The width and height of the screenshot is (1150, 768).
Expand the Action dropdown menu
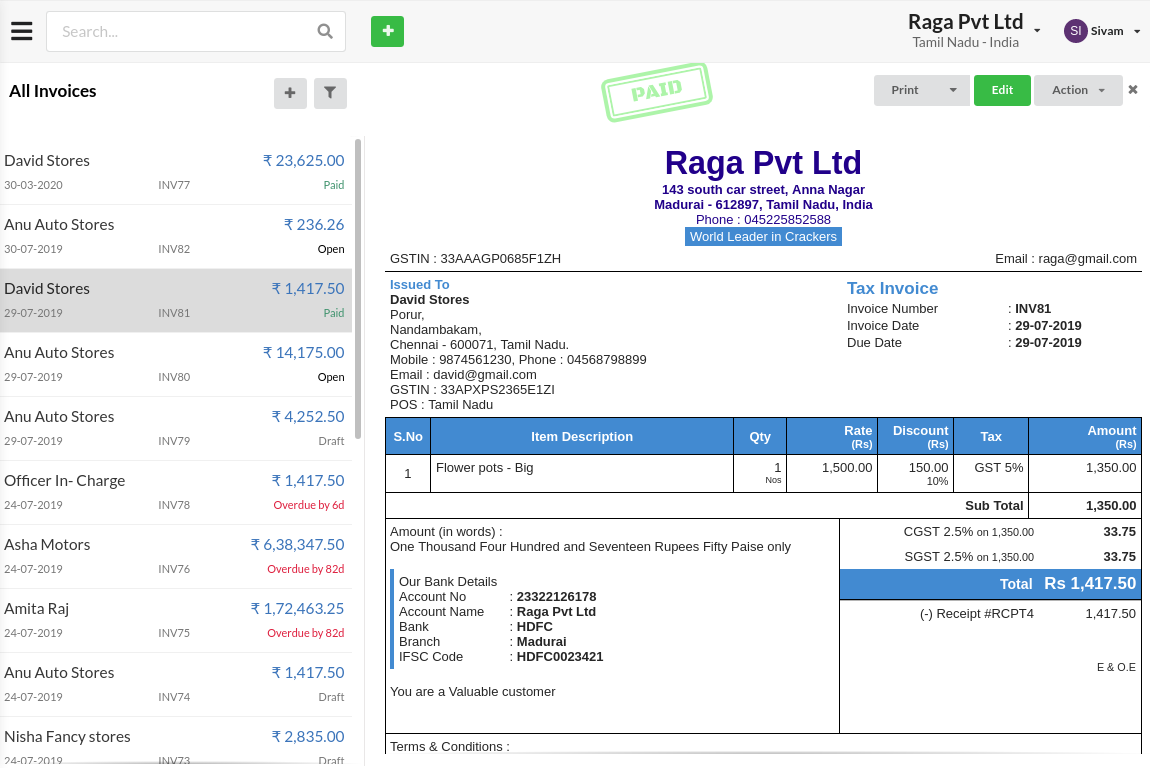tap(1078, 90)
